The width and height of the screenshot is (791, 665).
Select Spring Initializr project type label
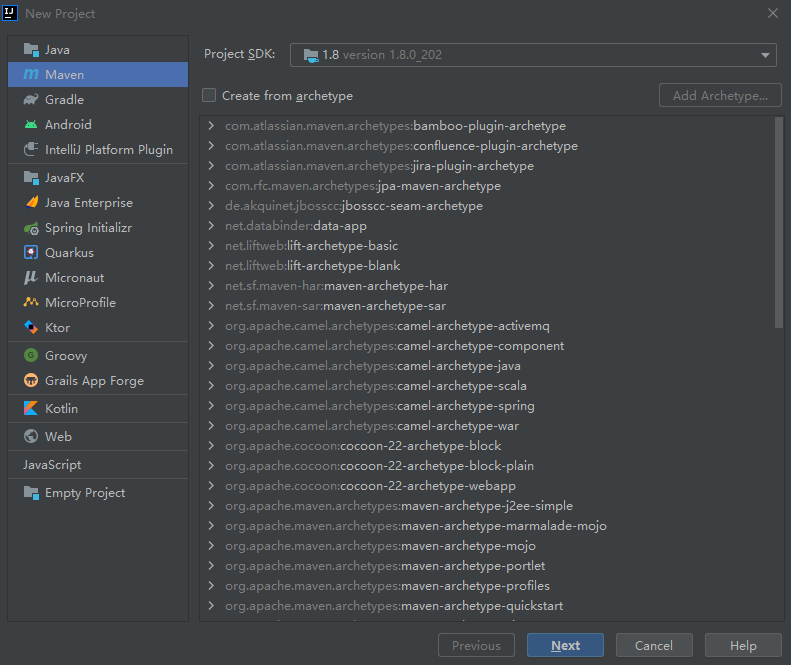(x=88, y=228)
